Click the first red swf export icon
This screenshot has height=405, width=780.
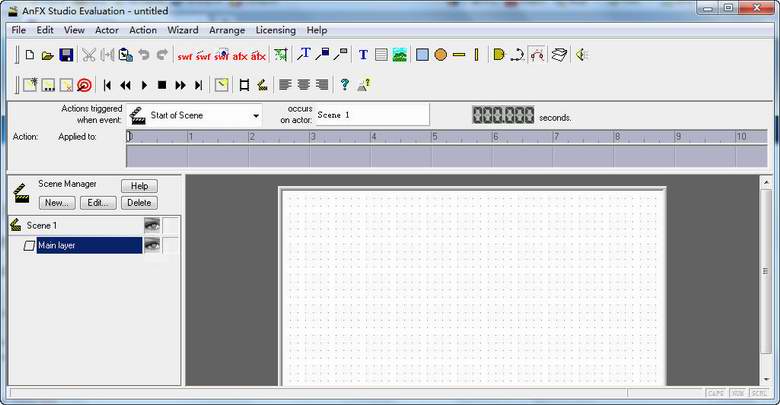tap(185, 56)
